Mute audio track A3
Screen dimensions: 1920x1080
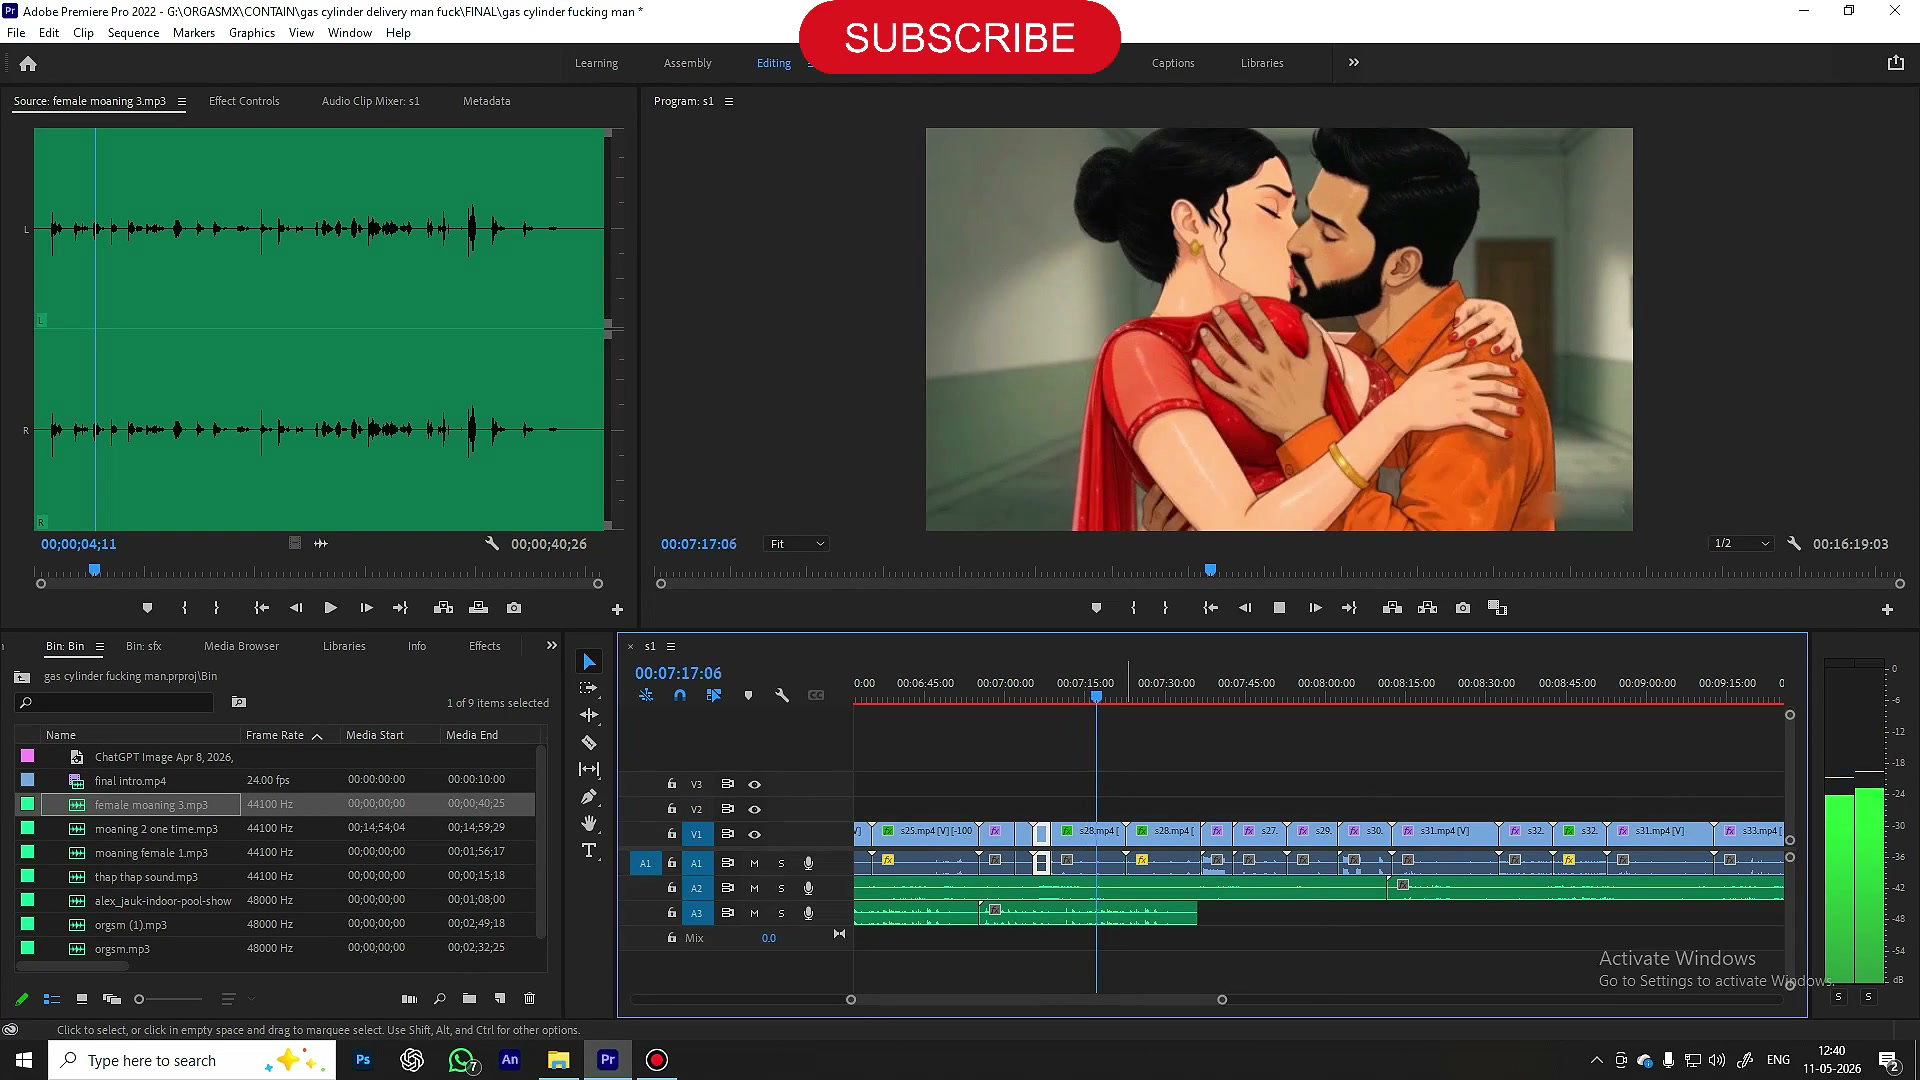tap(754, 913)
